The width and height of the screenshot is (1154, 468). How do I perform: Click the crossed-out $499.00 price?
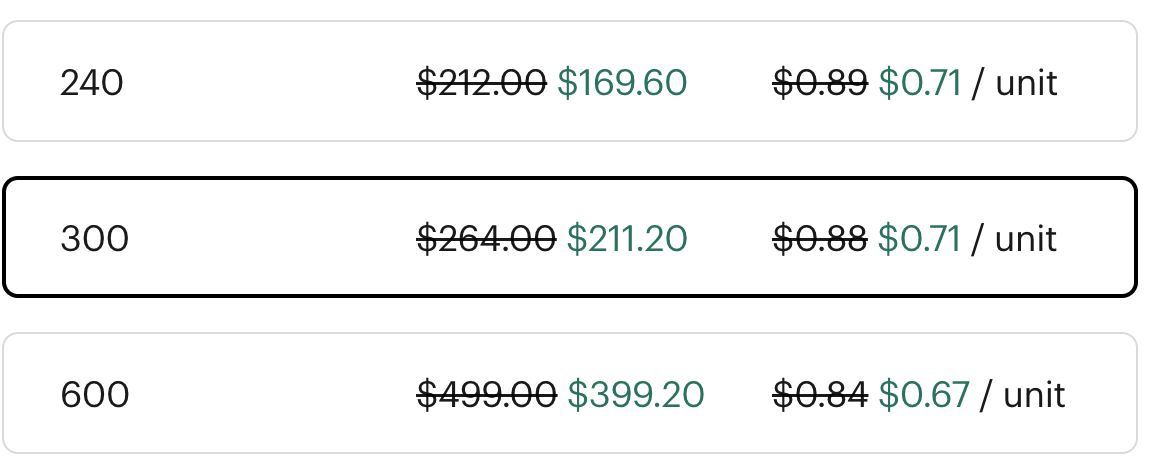pyautogui.click(x=486, y=395)
